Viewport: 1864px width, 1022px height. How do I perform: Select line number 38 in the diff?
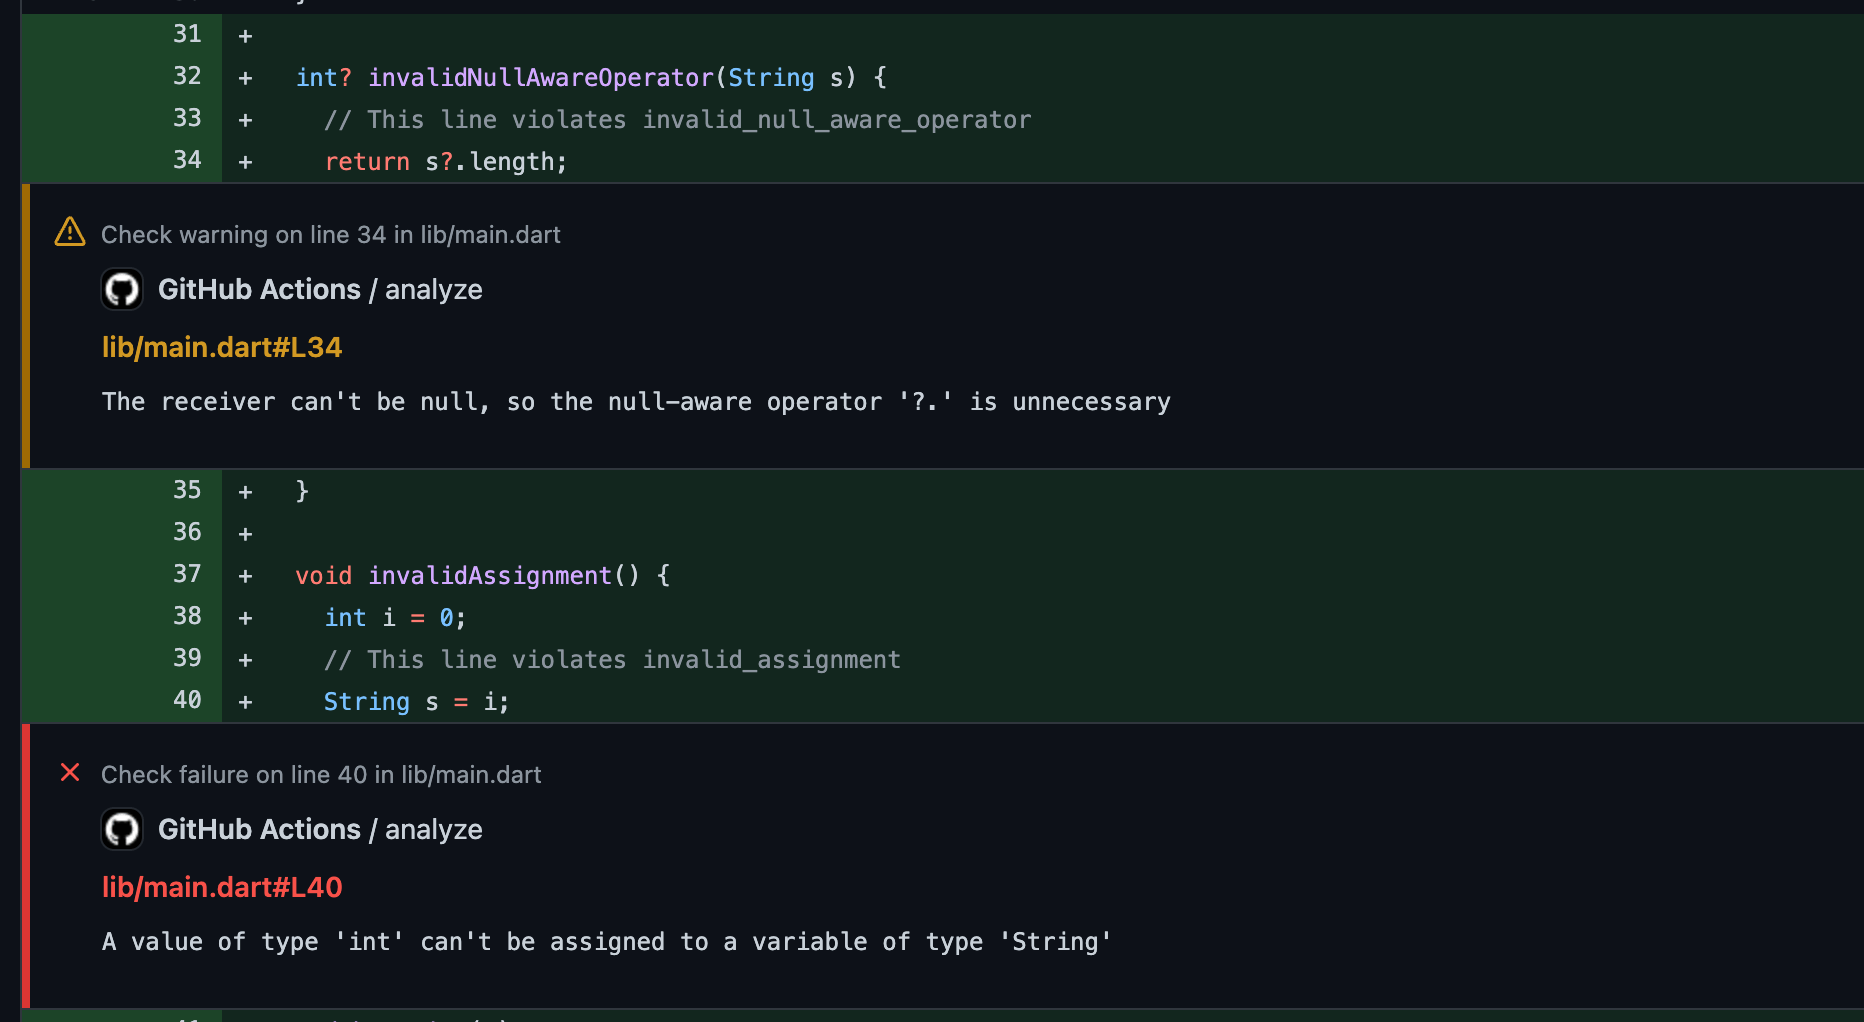pos(187,616)
